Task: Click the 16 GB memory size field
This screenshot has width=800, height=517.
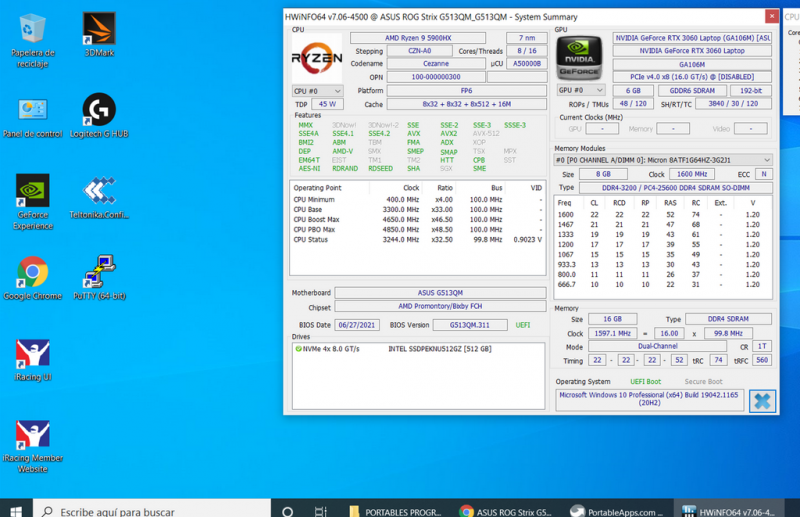Action: (612, 319)
